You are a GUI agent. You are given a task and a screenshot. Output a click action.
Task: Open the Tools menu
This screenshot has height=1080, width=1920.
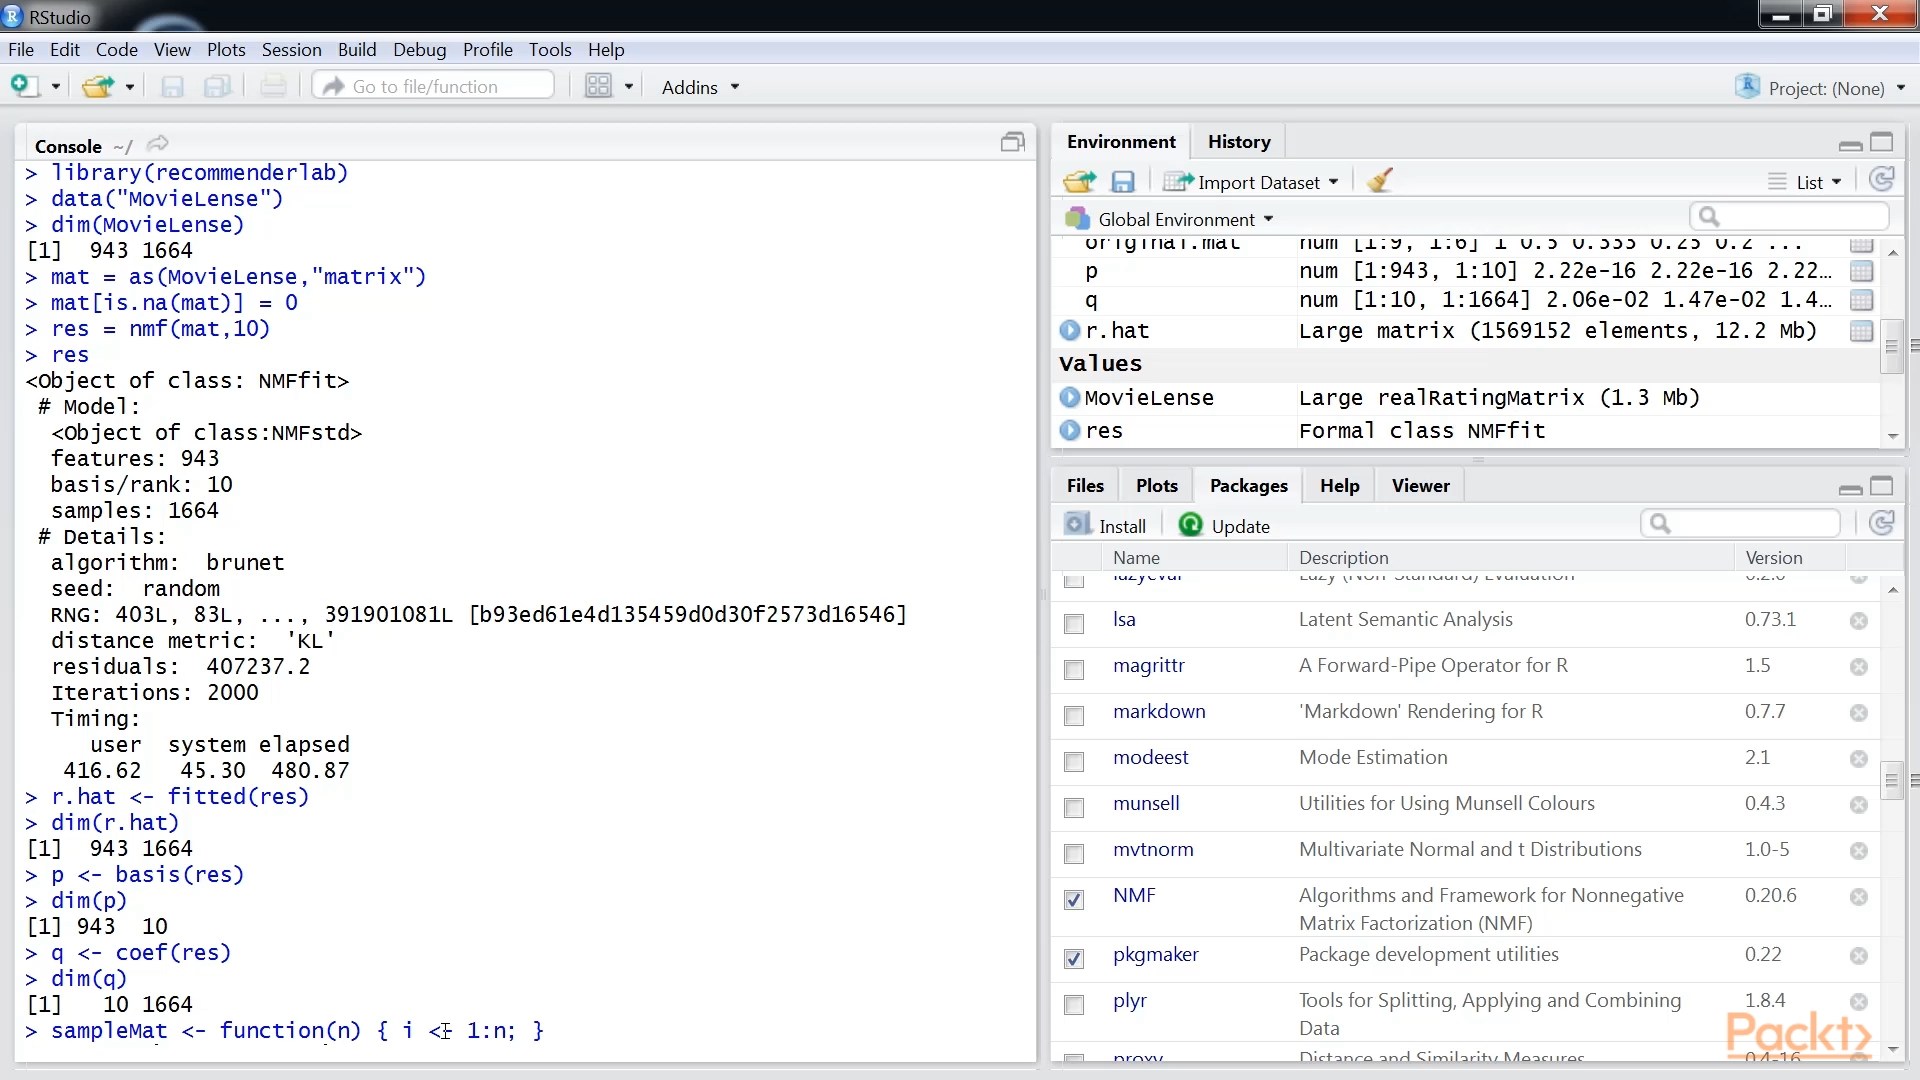[x=550, y=49]
